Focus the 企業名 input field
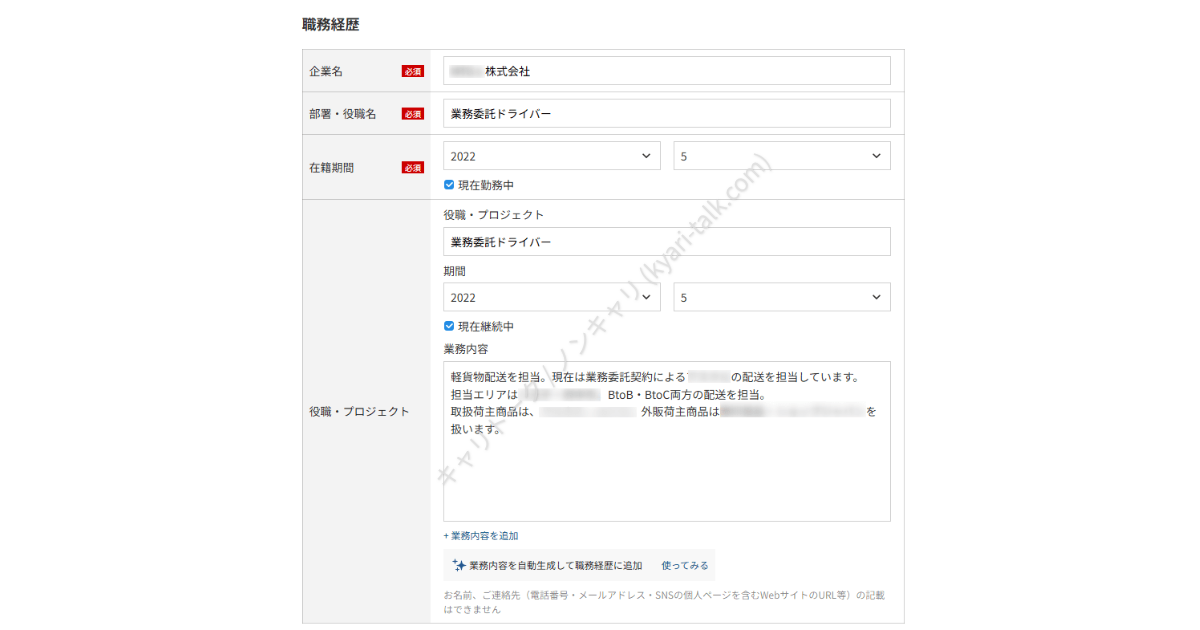The image size is (1200, 630). point(666,71)
